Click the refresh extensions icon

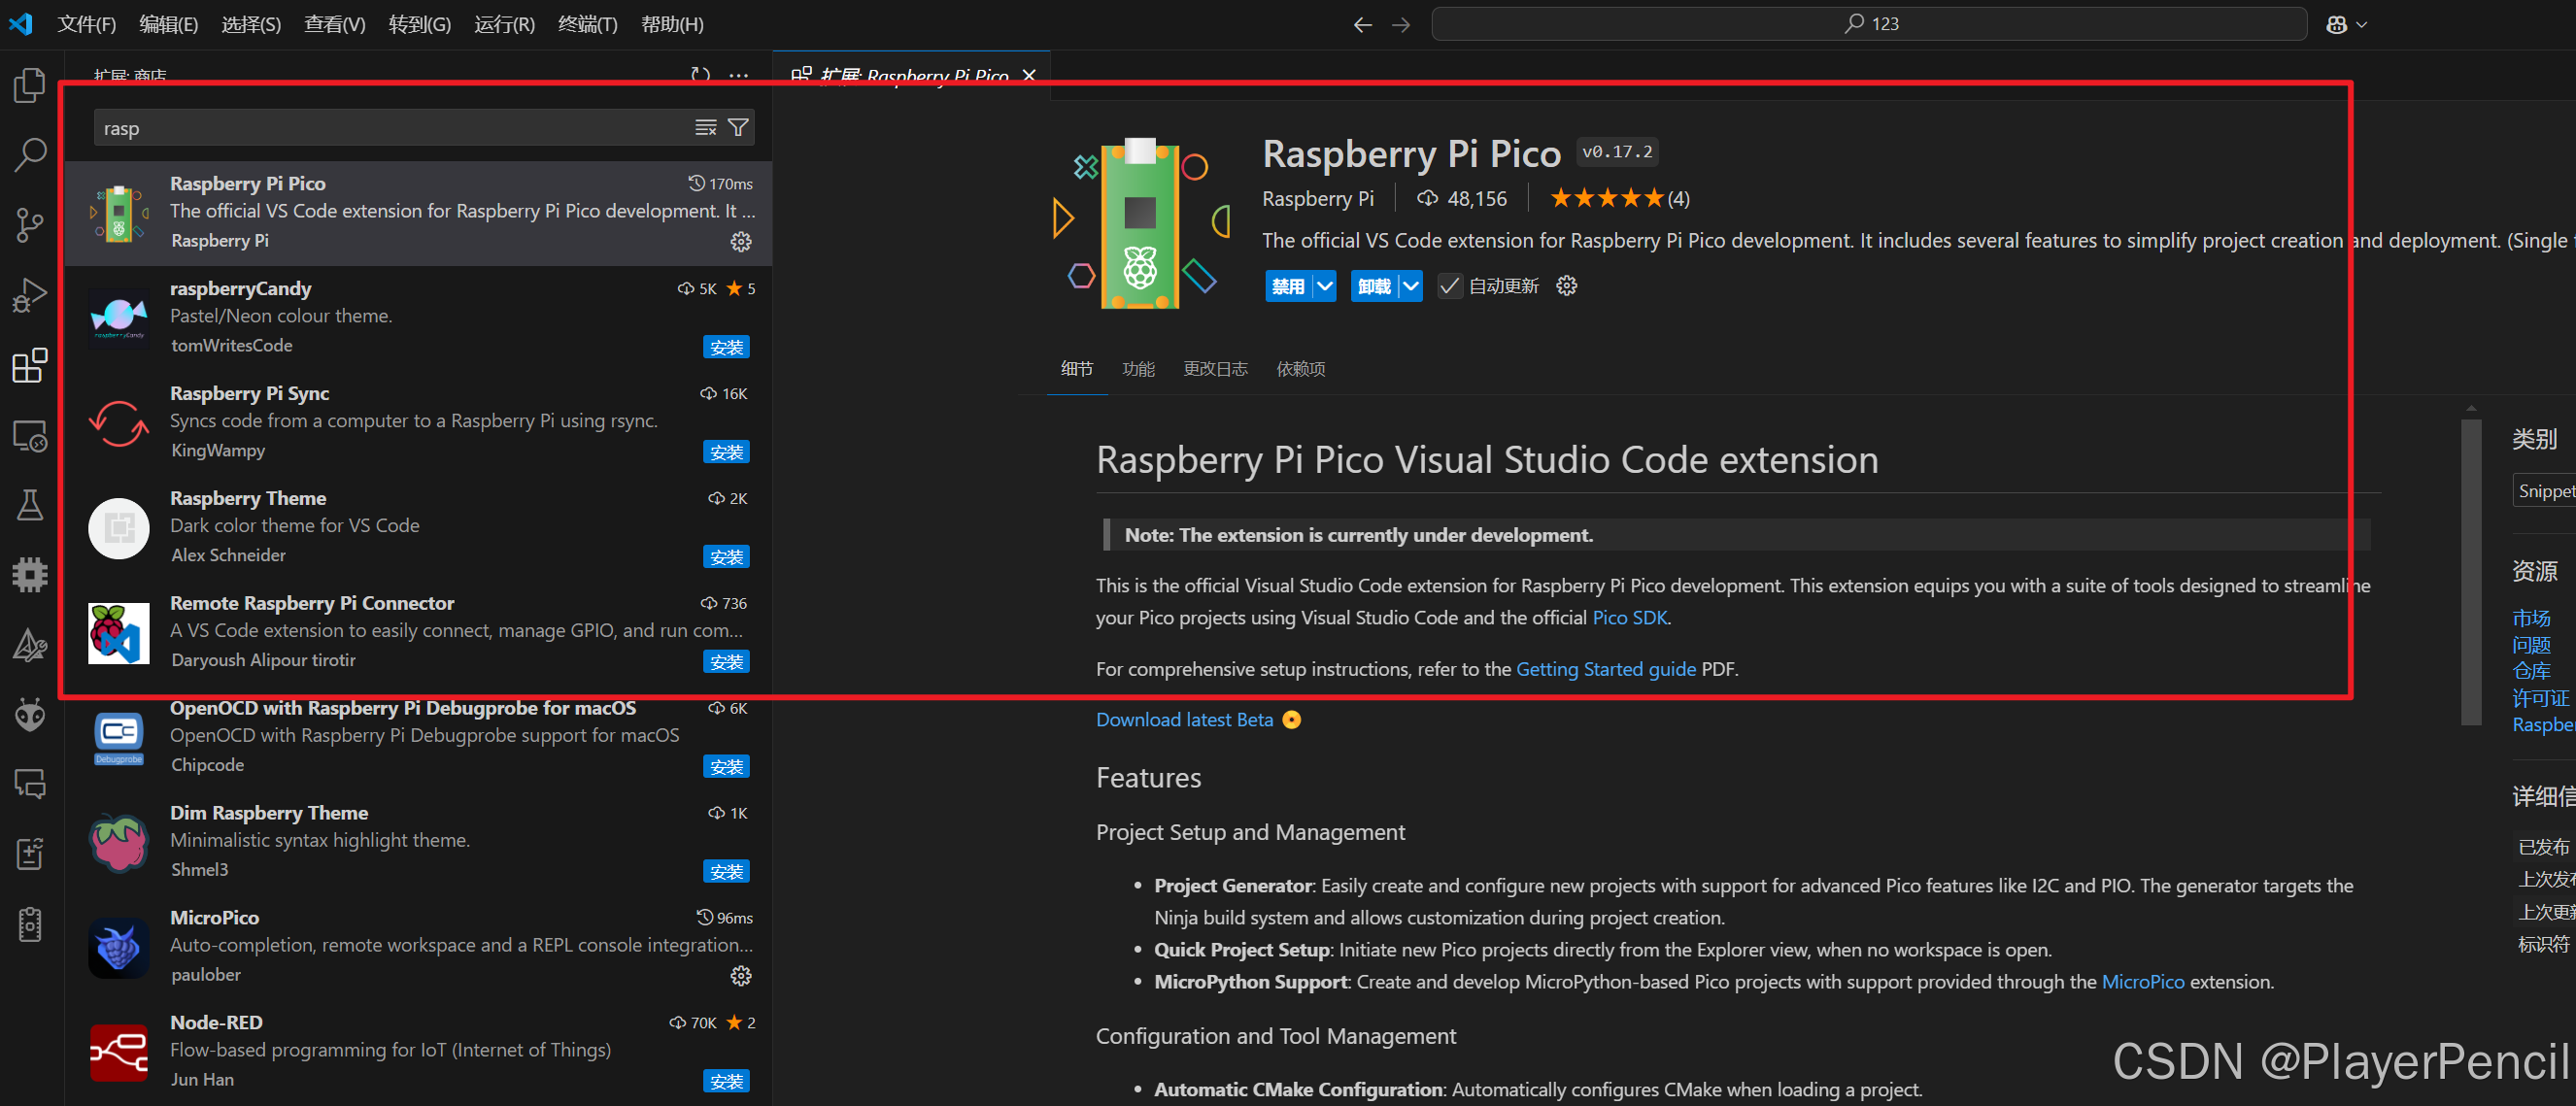[700, 75]
